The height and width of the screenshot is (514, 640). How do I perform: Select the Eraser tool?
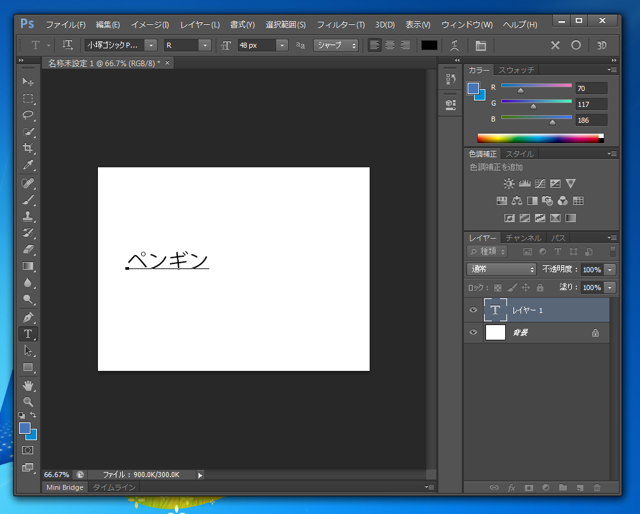coord(28,249)
